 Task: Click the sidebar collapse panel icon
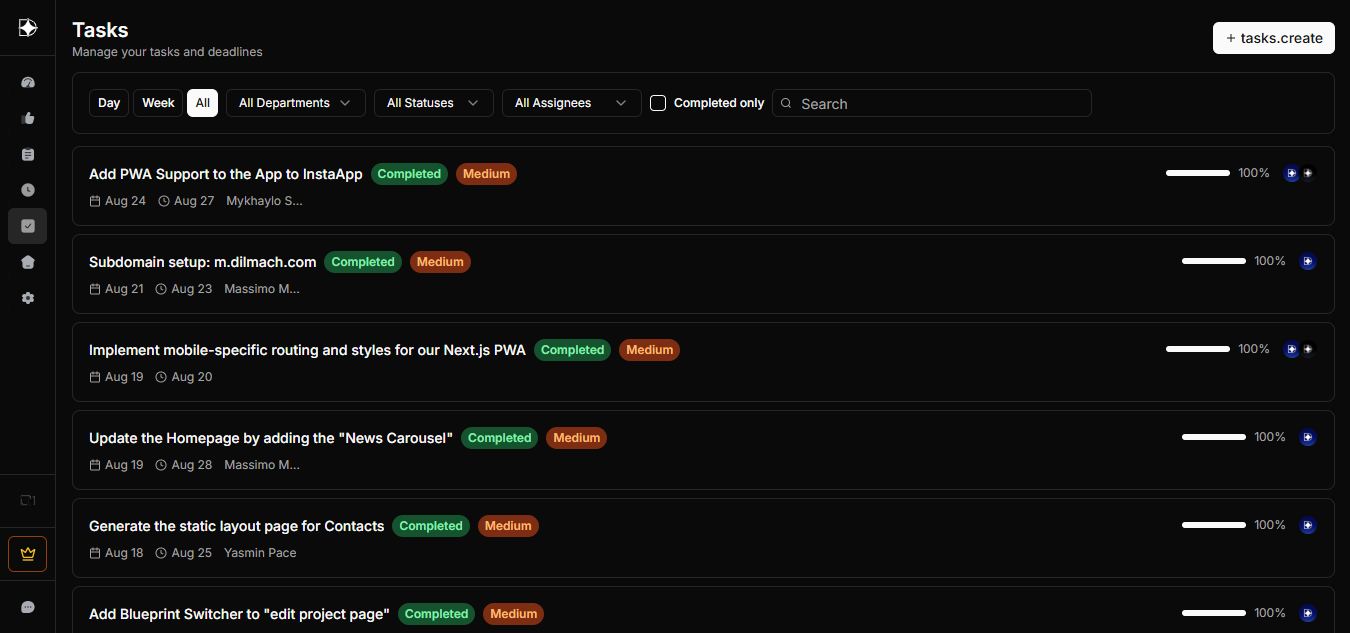(28, 500)
